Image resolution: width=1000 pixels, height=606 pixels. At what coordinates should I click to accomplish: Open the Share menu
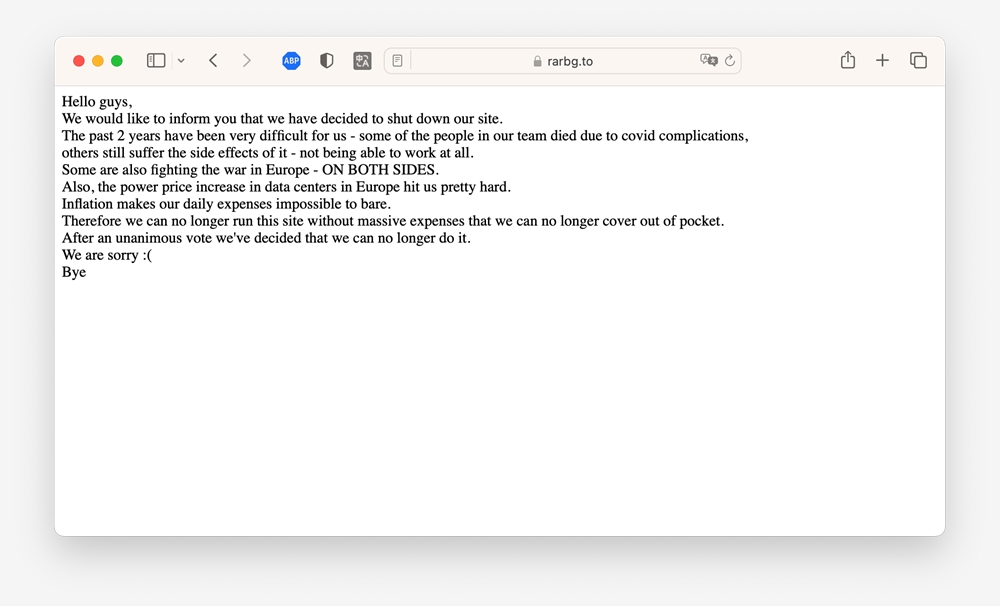pyautogui.click(x=848, y=61)
